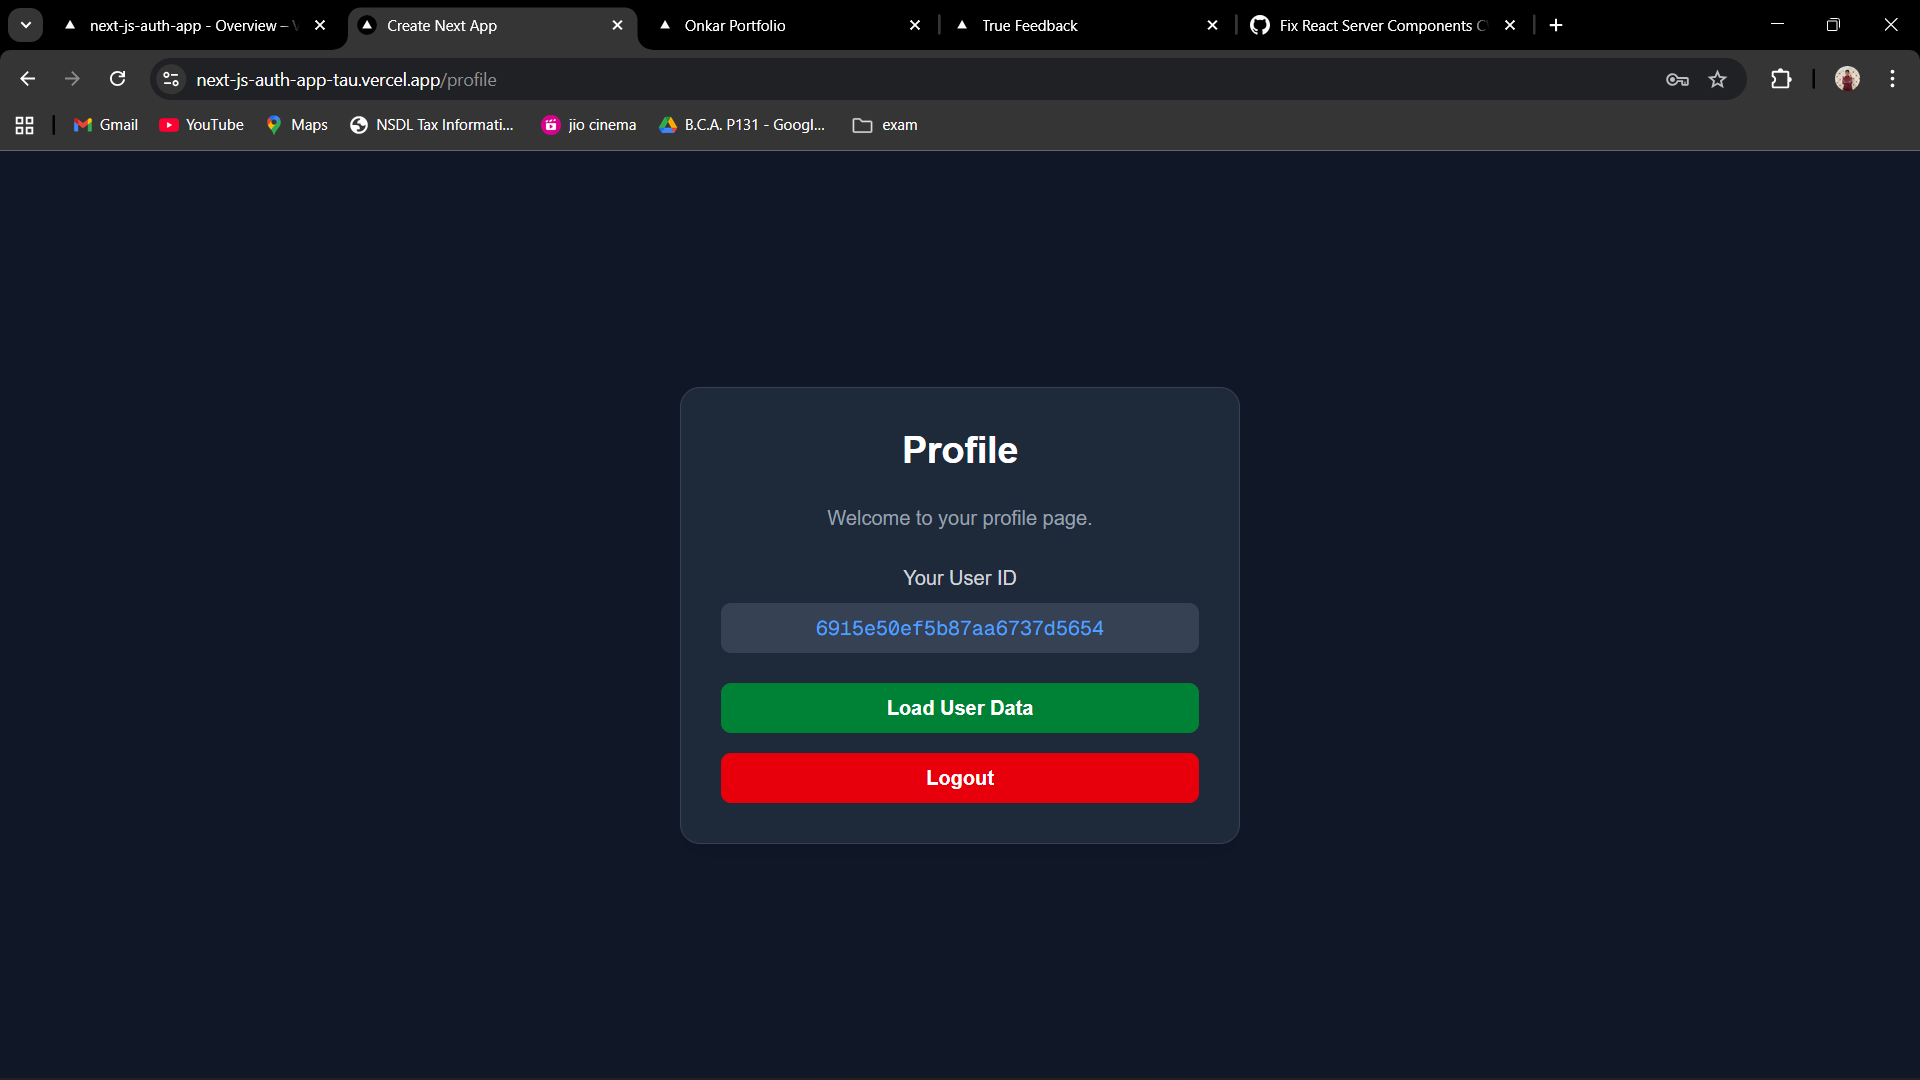Open the Chrome profile avatar
The width and height of the screenshot is (1920, 1080).
pos(1847,79)
